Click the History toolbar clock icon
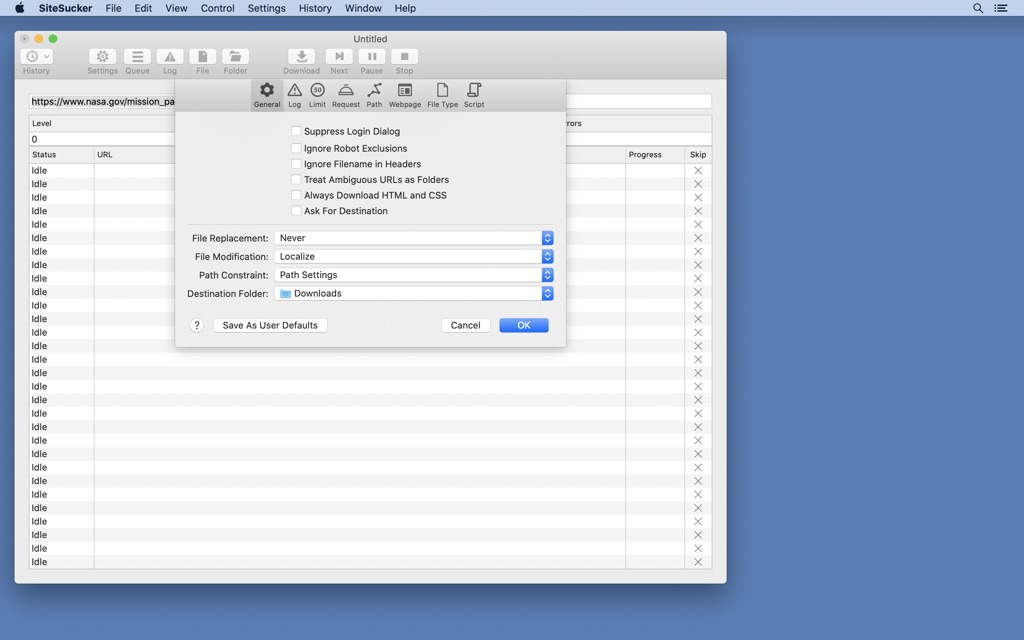 [x=37, y=57]
